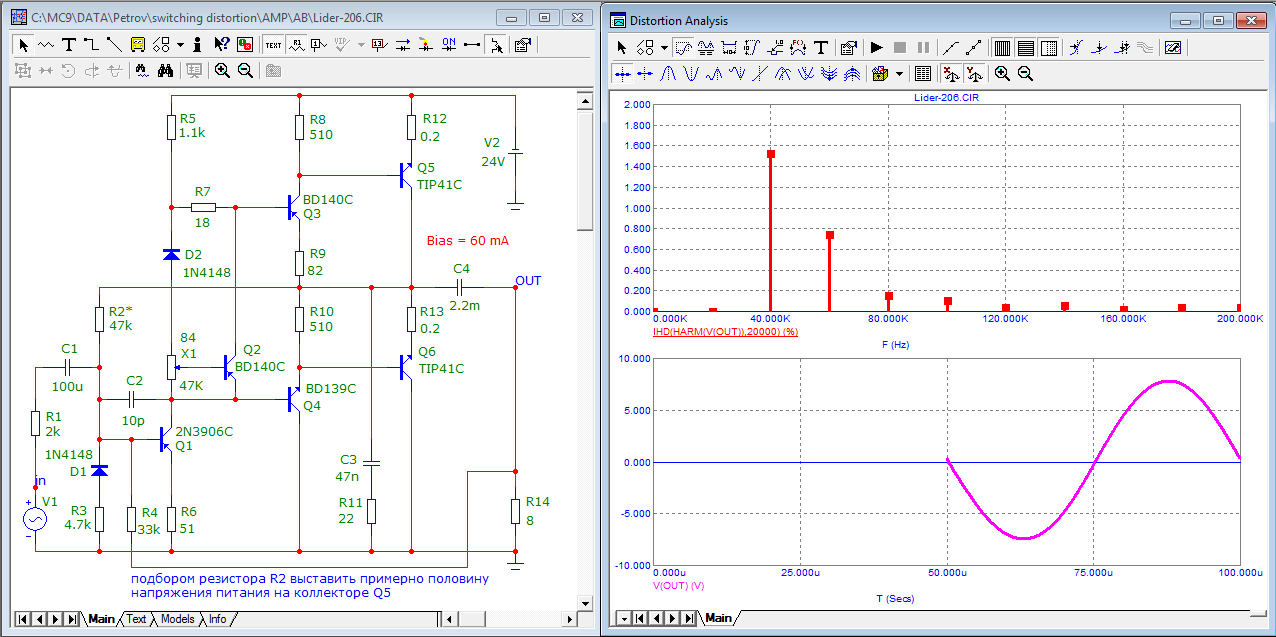Image resolution: width=1276 pixels, height=637 pixels.
Task: Click the binoculars Find icon
Action: tap(166, 70)
